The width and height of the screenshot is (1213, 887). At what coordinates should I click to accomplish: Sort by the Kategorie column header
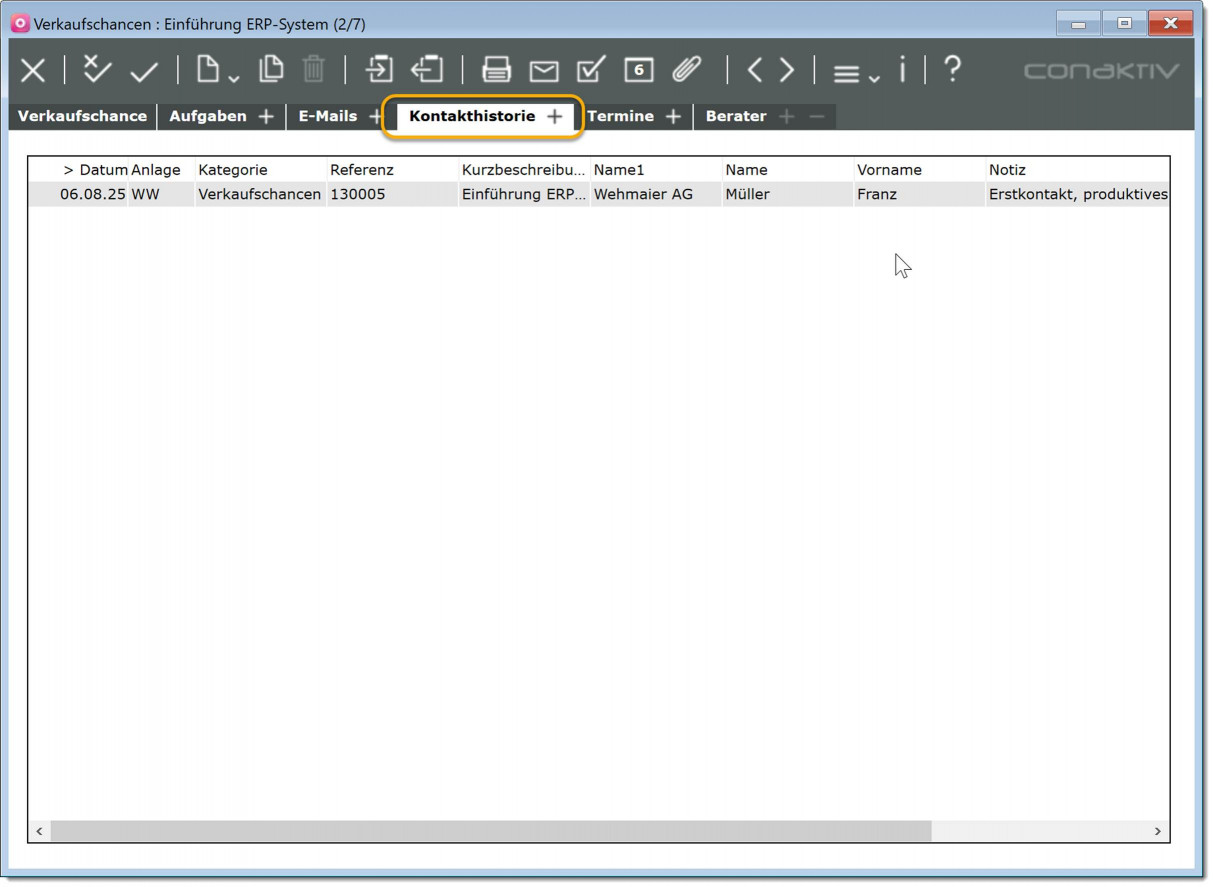(x=233, y=170)
